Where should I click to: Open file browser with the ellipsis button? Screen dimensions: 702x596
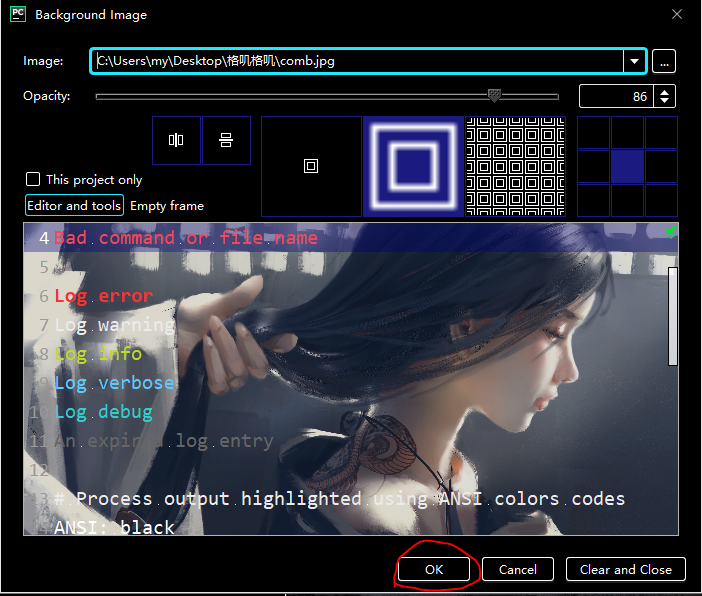click(x=664, y=61)
